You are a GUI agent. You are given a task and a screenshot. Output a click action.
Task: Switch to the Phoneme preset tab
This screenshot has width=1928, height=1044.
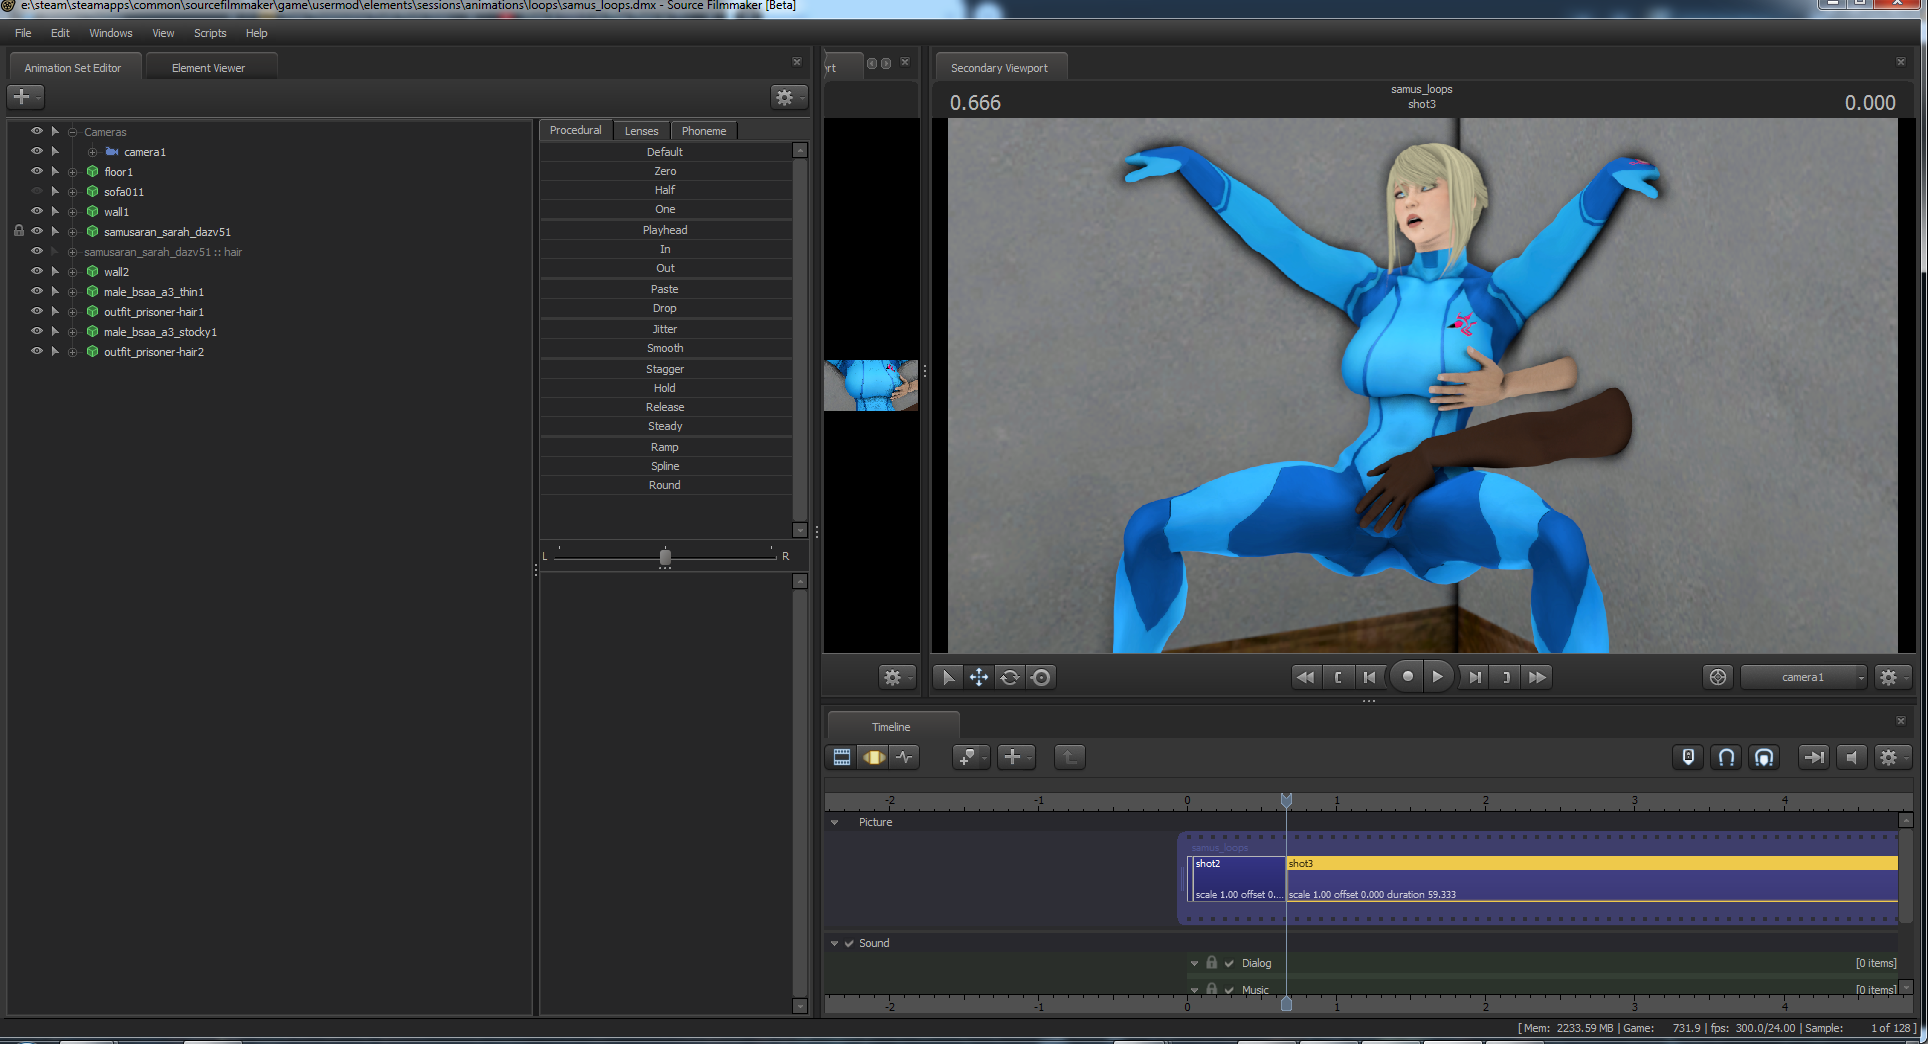pos(704,131)
